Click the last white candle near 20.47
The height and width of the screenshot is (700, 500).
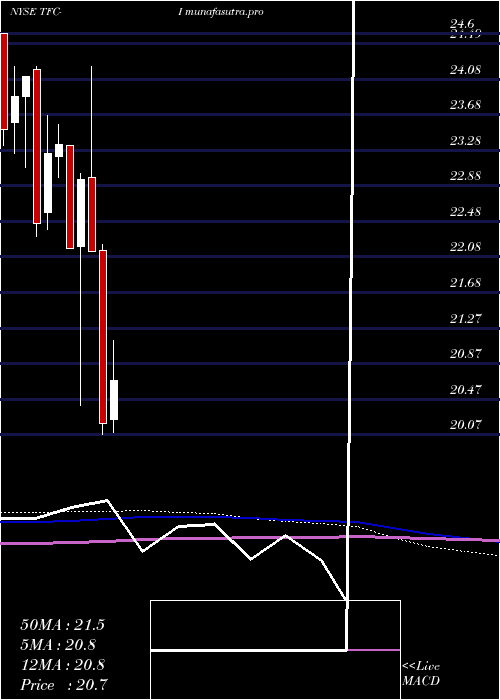click(x=114, y=400)
